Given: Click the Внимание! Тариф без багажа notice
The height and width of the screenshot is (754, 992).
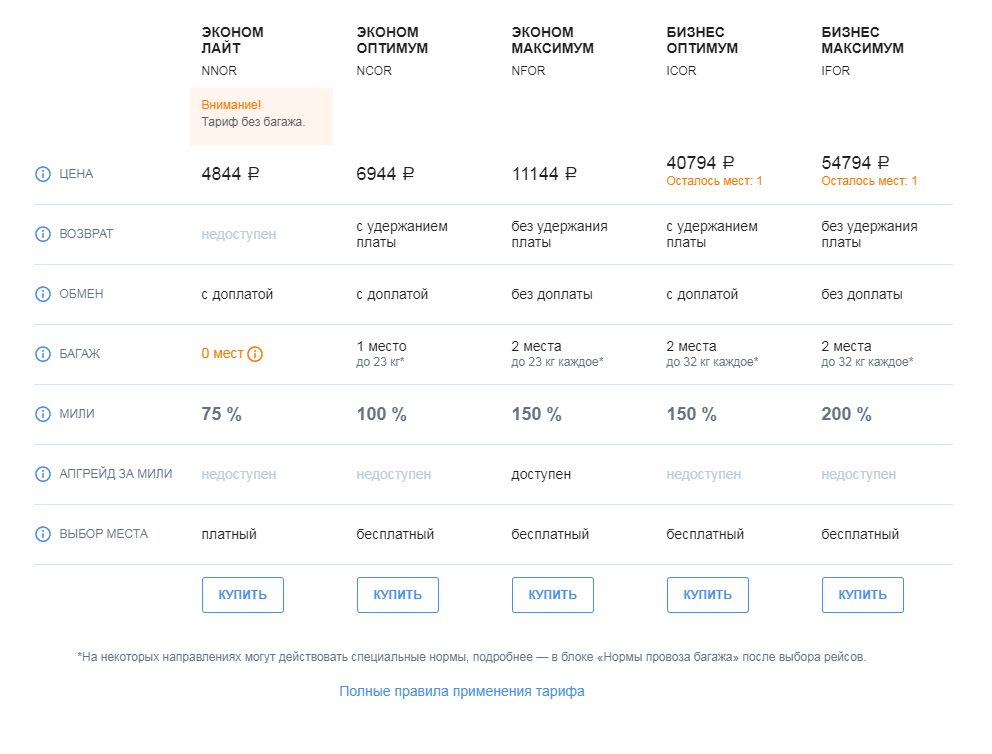Looking at the screenshot, I should [x=261, y=116].
